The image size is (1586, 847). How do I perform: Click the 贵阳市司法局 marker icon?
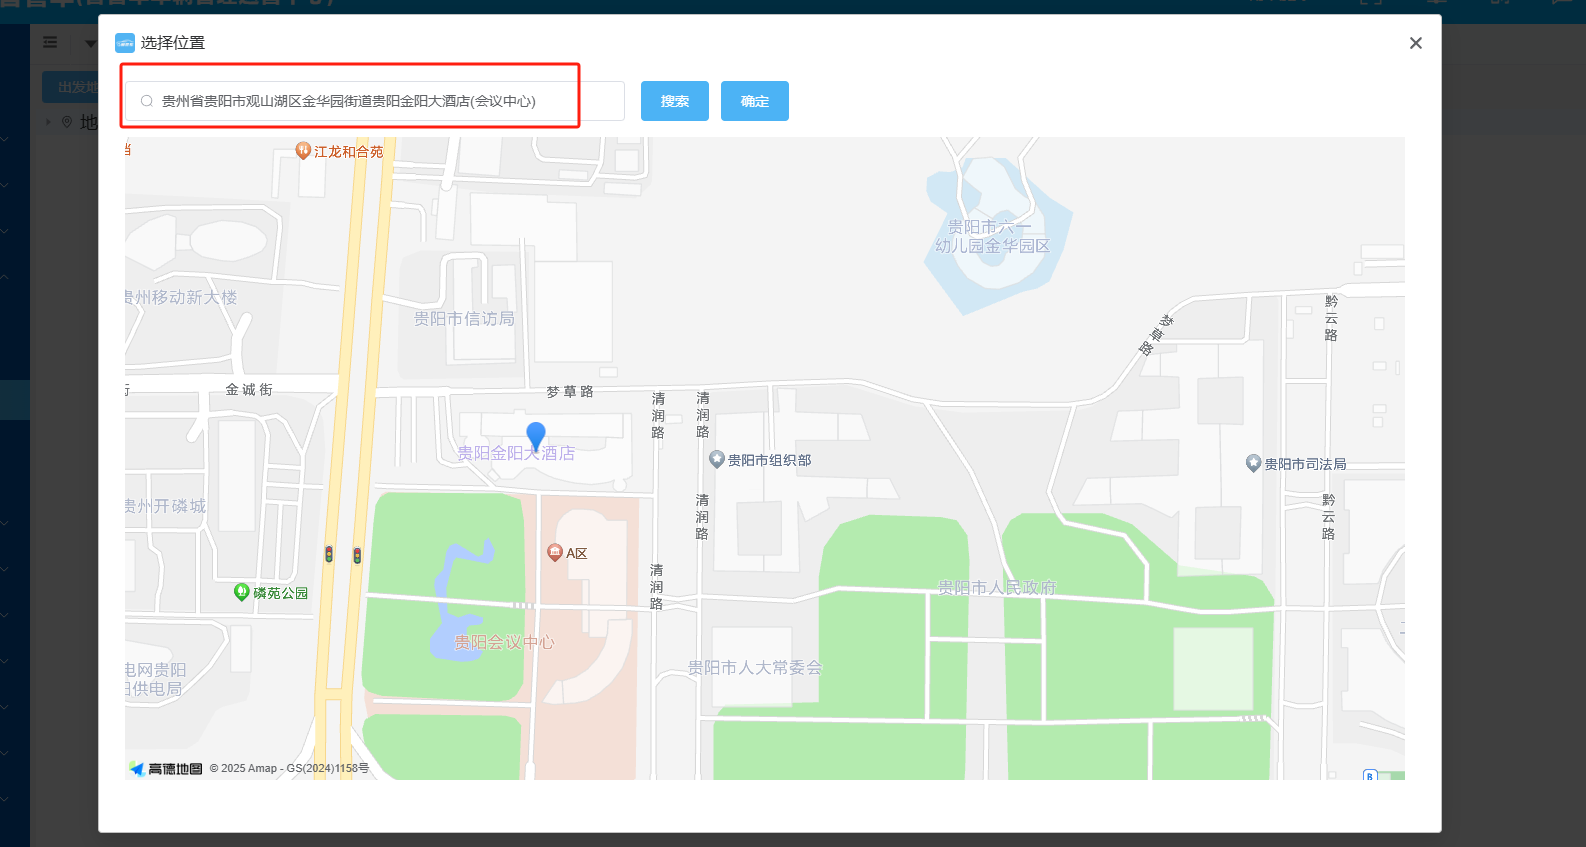1253,463
